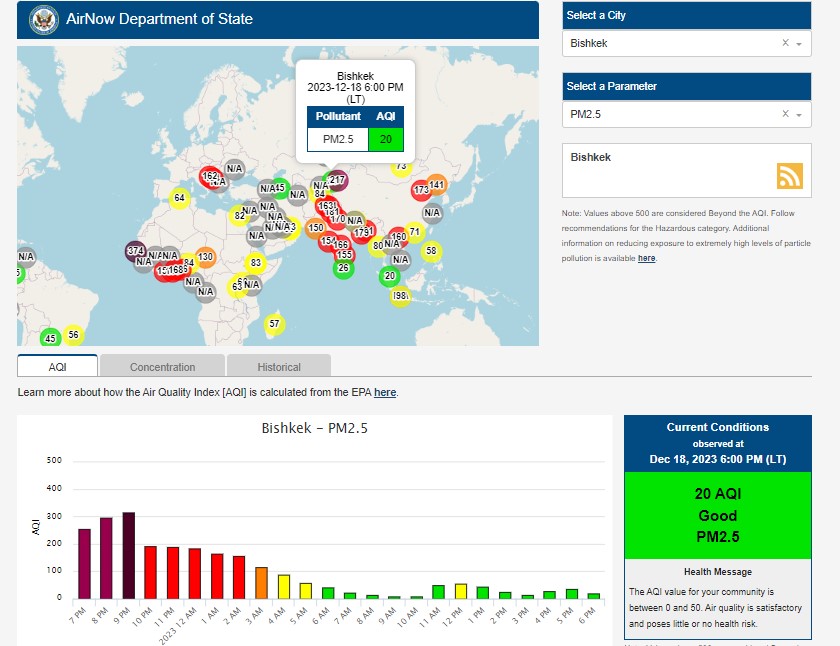Click the Department of State seal logo
The image size is (840, 646).
[x=43, y=19]
